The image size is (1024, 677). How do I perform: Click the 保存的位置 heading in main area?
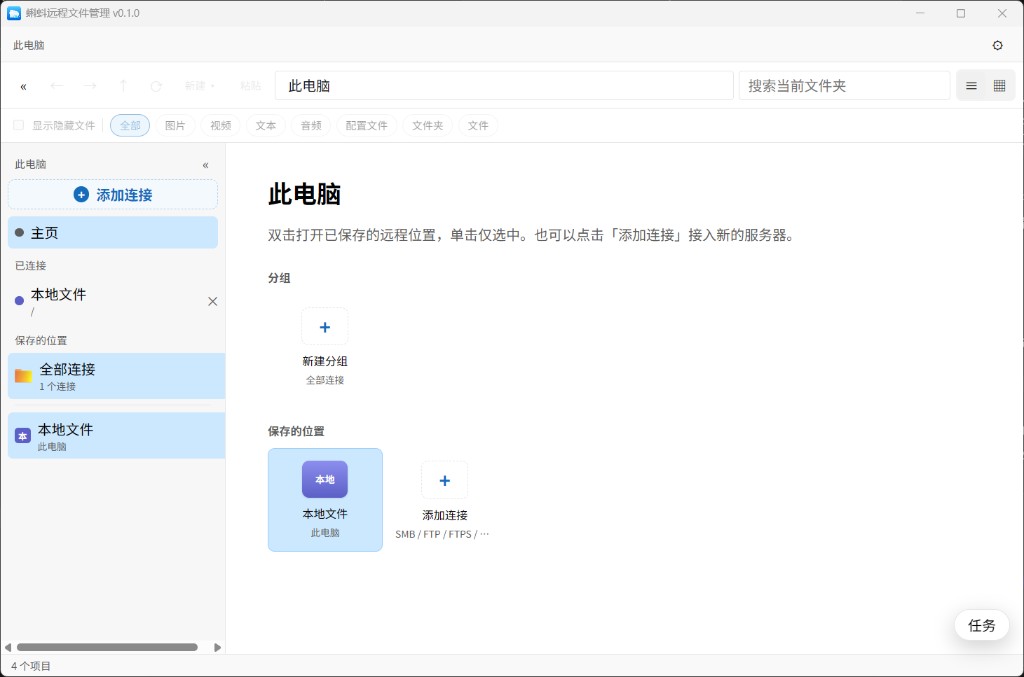296,431
